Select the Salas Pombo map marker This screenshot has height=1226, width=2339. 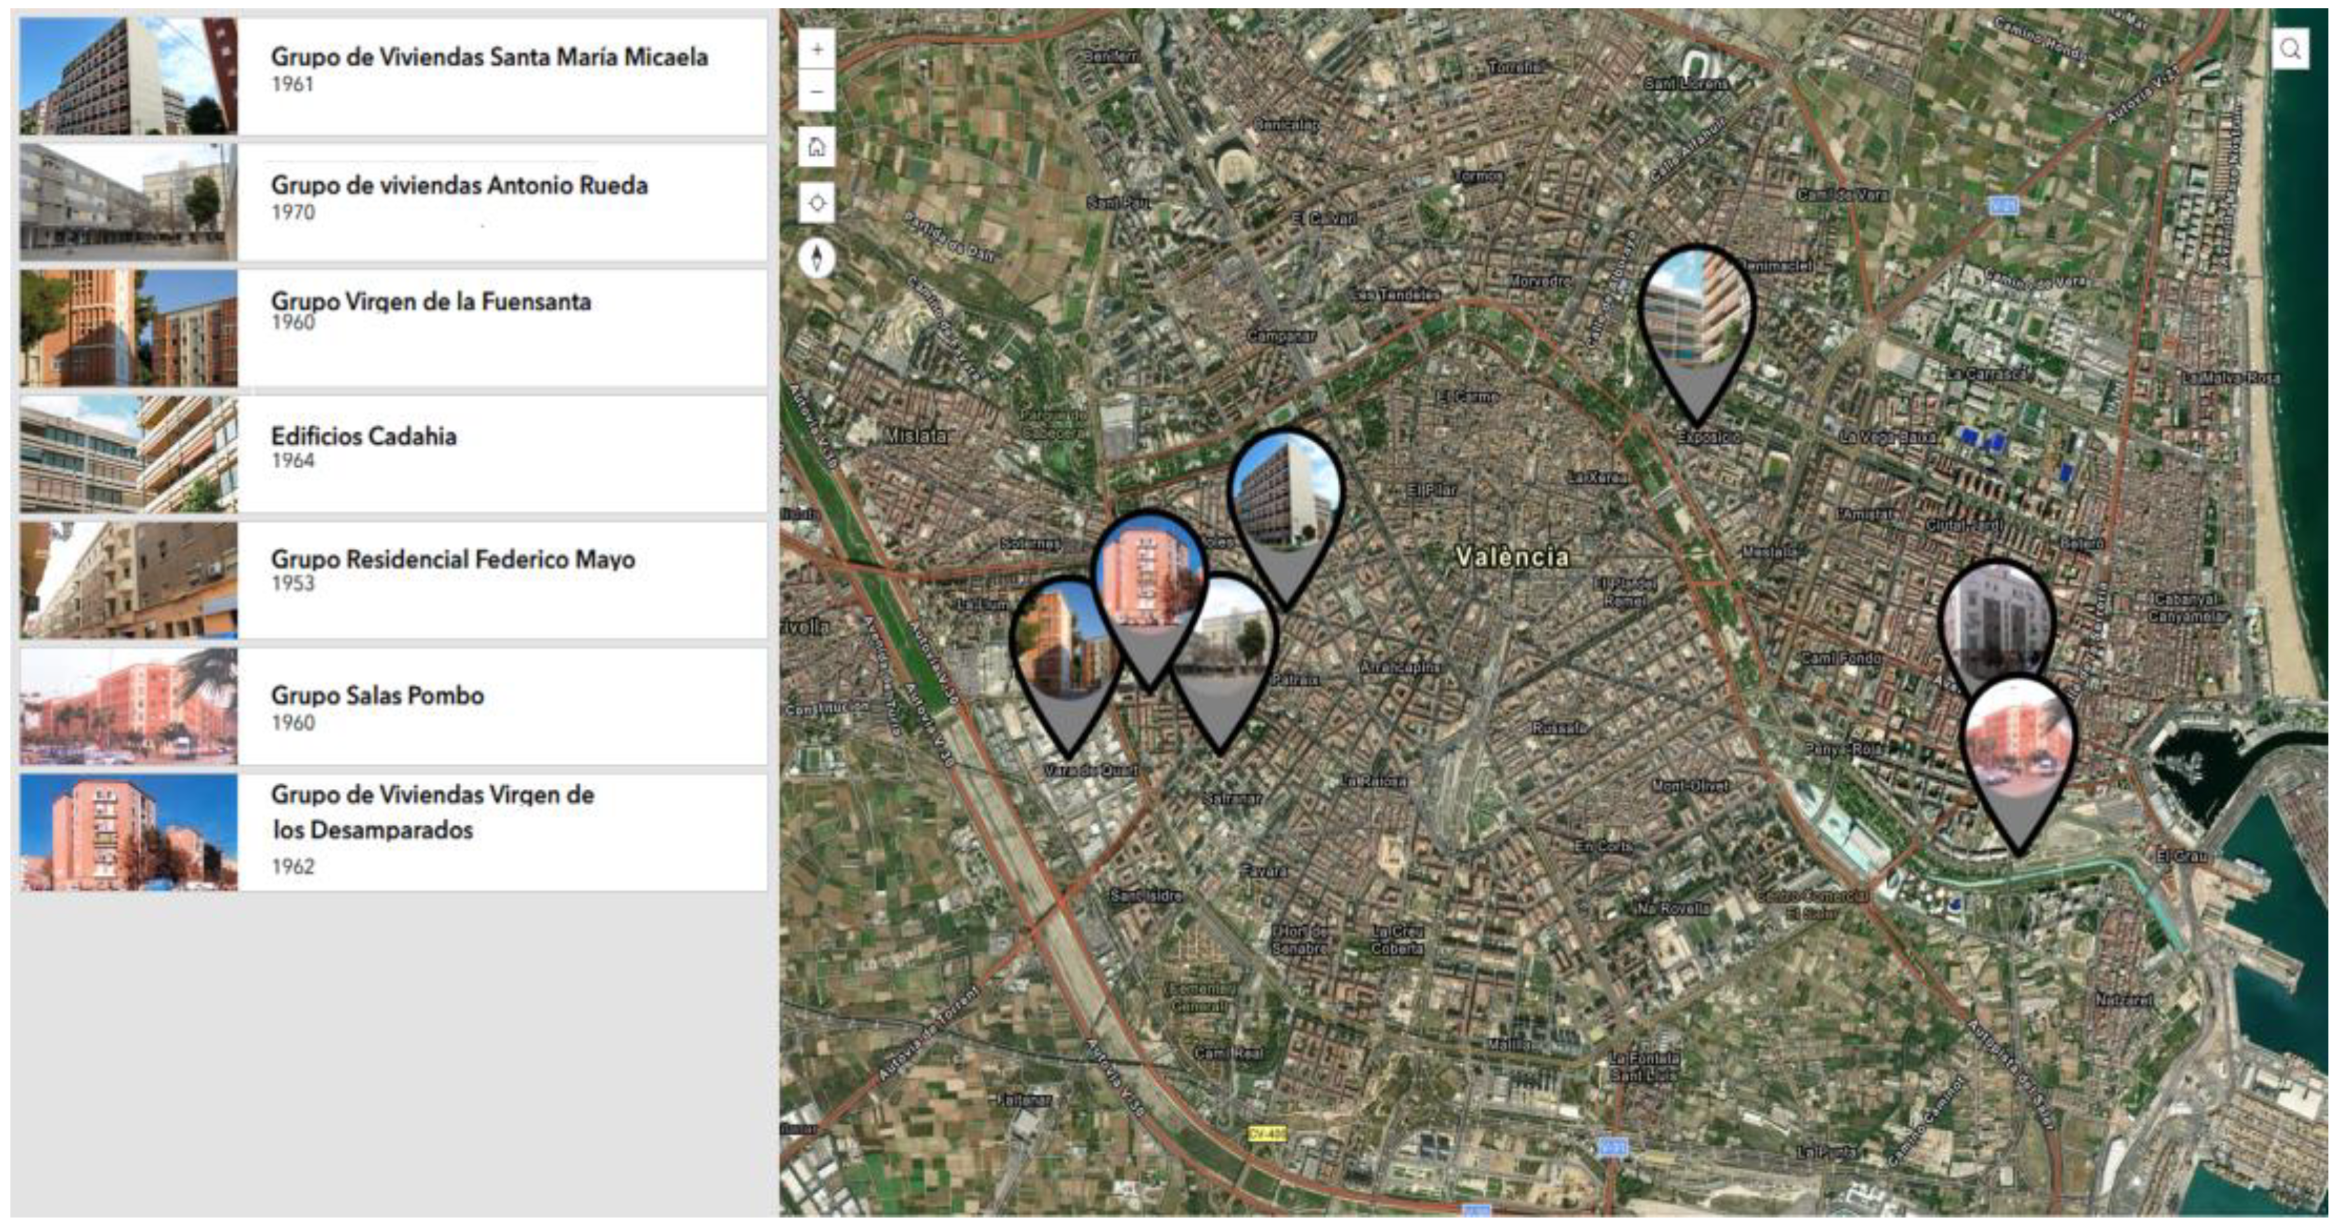[x=2019, y=740]
